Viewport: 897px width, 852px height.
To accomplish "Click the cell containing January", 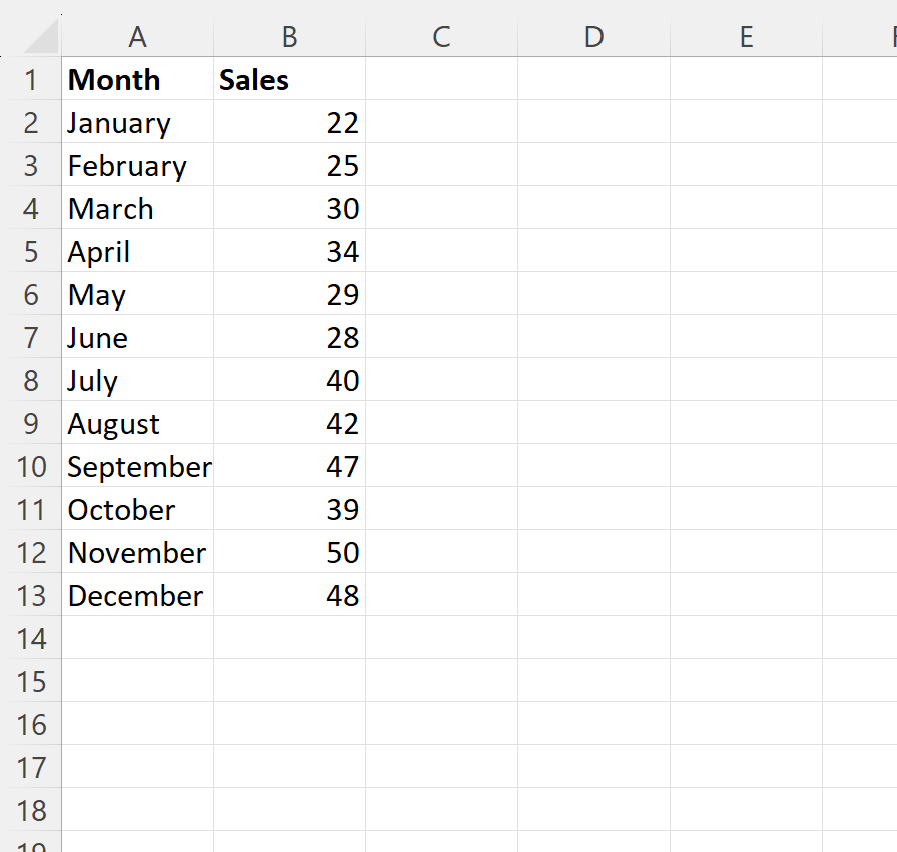I will 137,122.
